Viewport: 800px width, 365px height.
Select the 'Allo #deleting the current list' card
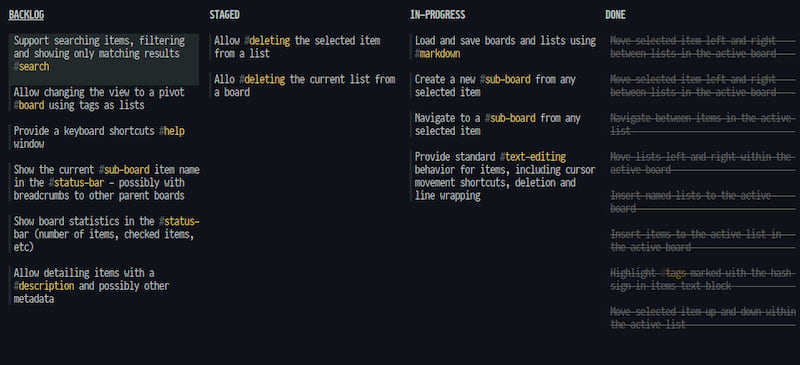click(303, 86)
